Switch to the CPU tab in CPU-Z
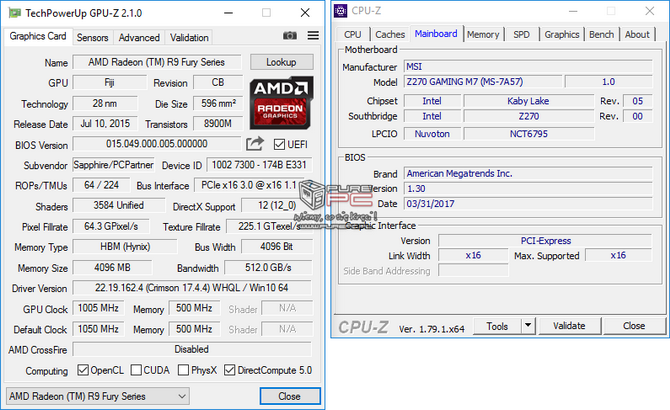Screen dimensions: 670x410 353,35
